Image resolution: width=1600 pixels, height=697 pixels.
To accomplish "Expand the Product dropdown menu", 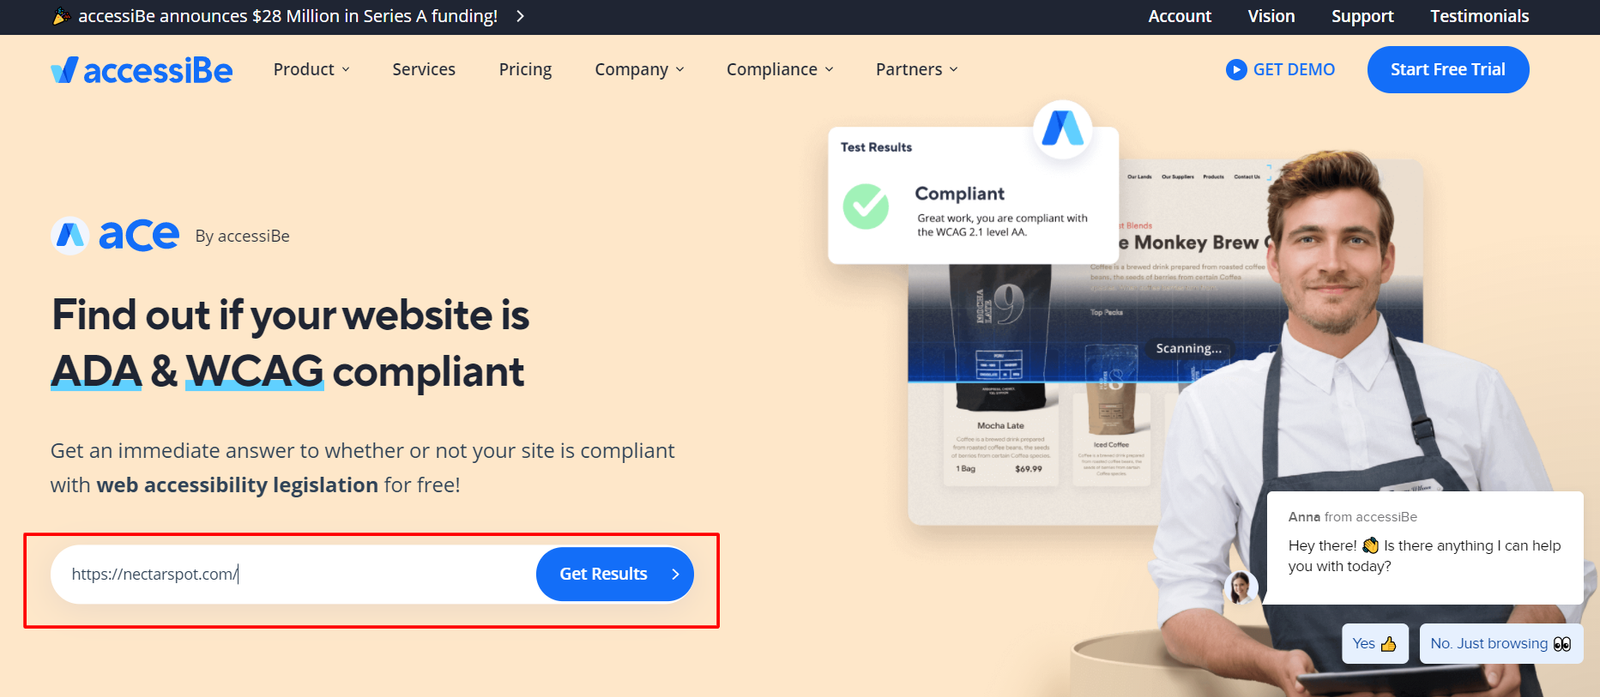I will [312, 69].
